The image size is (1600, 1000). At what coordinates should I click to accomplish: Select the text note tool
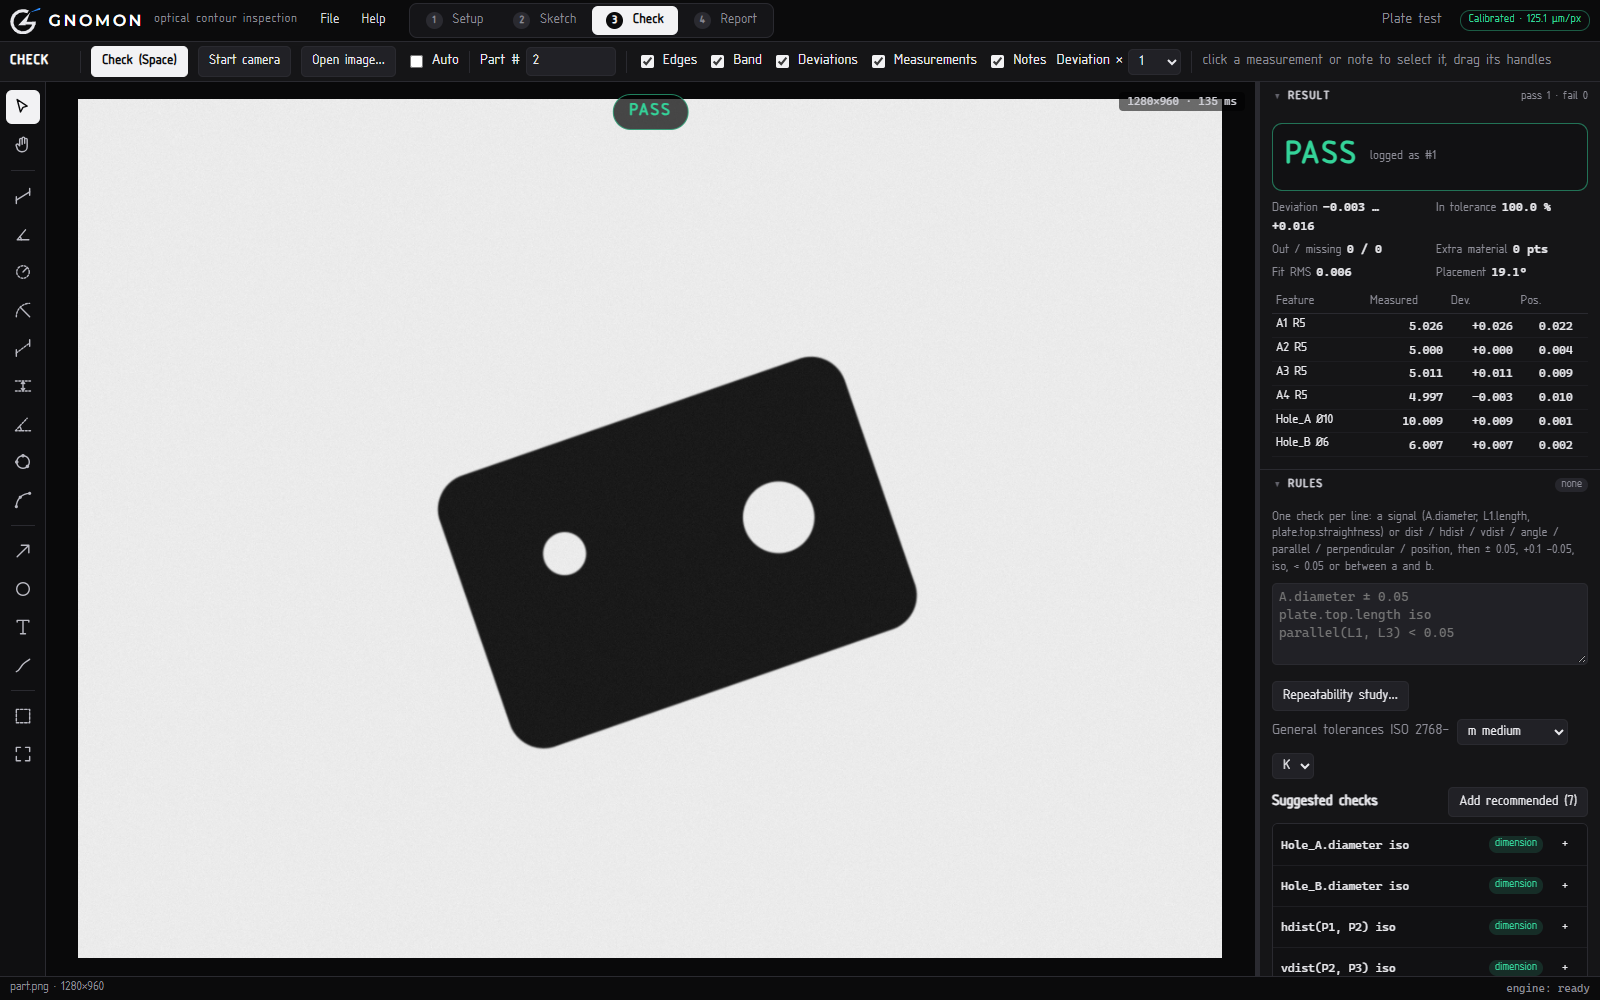click(23, 627)
